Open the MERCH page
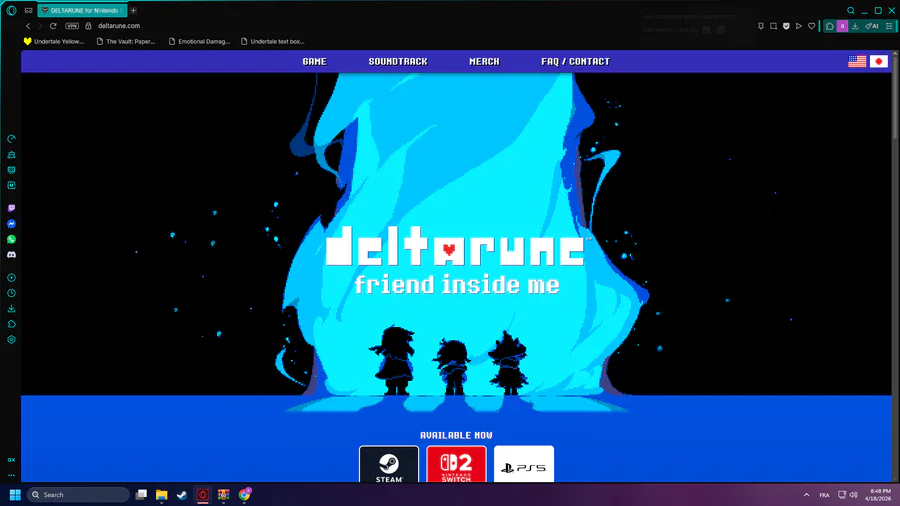This screenshot has width=900, height=506. 484,61
